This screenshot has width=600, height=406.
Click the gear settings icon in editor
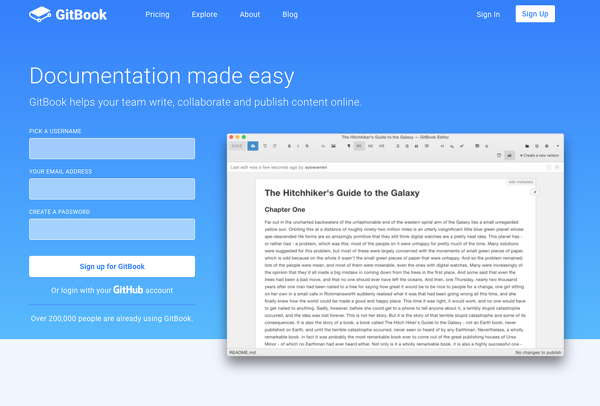click(x=546, y=146)
